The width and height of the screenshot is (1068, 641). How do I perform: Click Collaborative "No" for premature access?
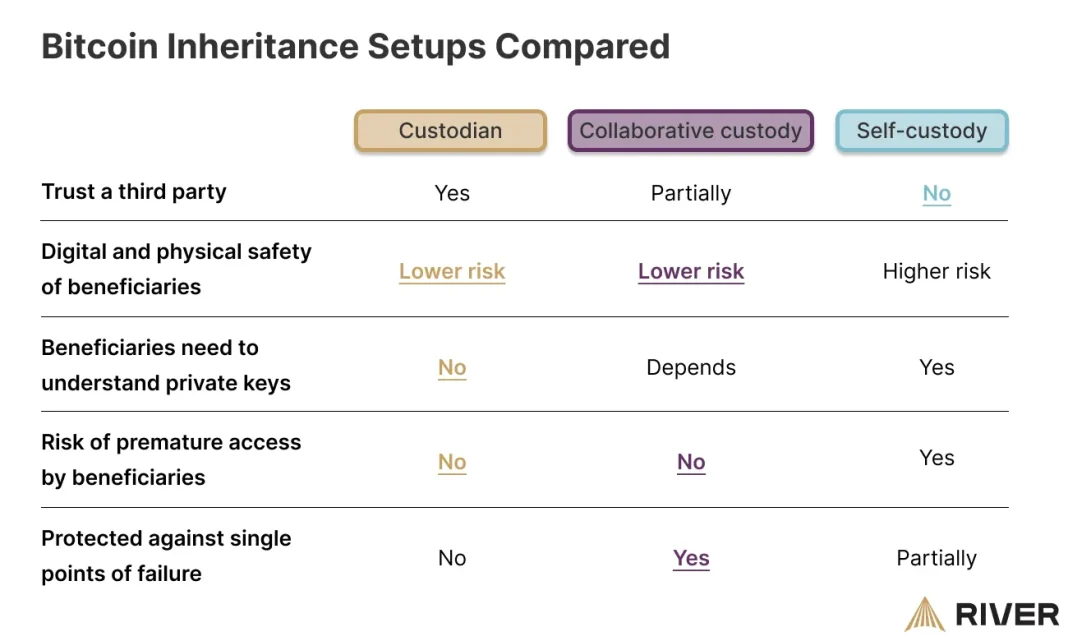691,462
